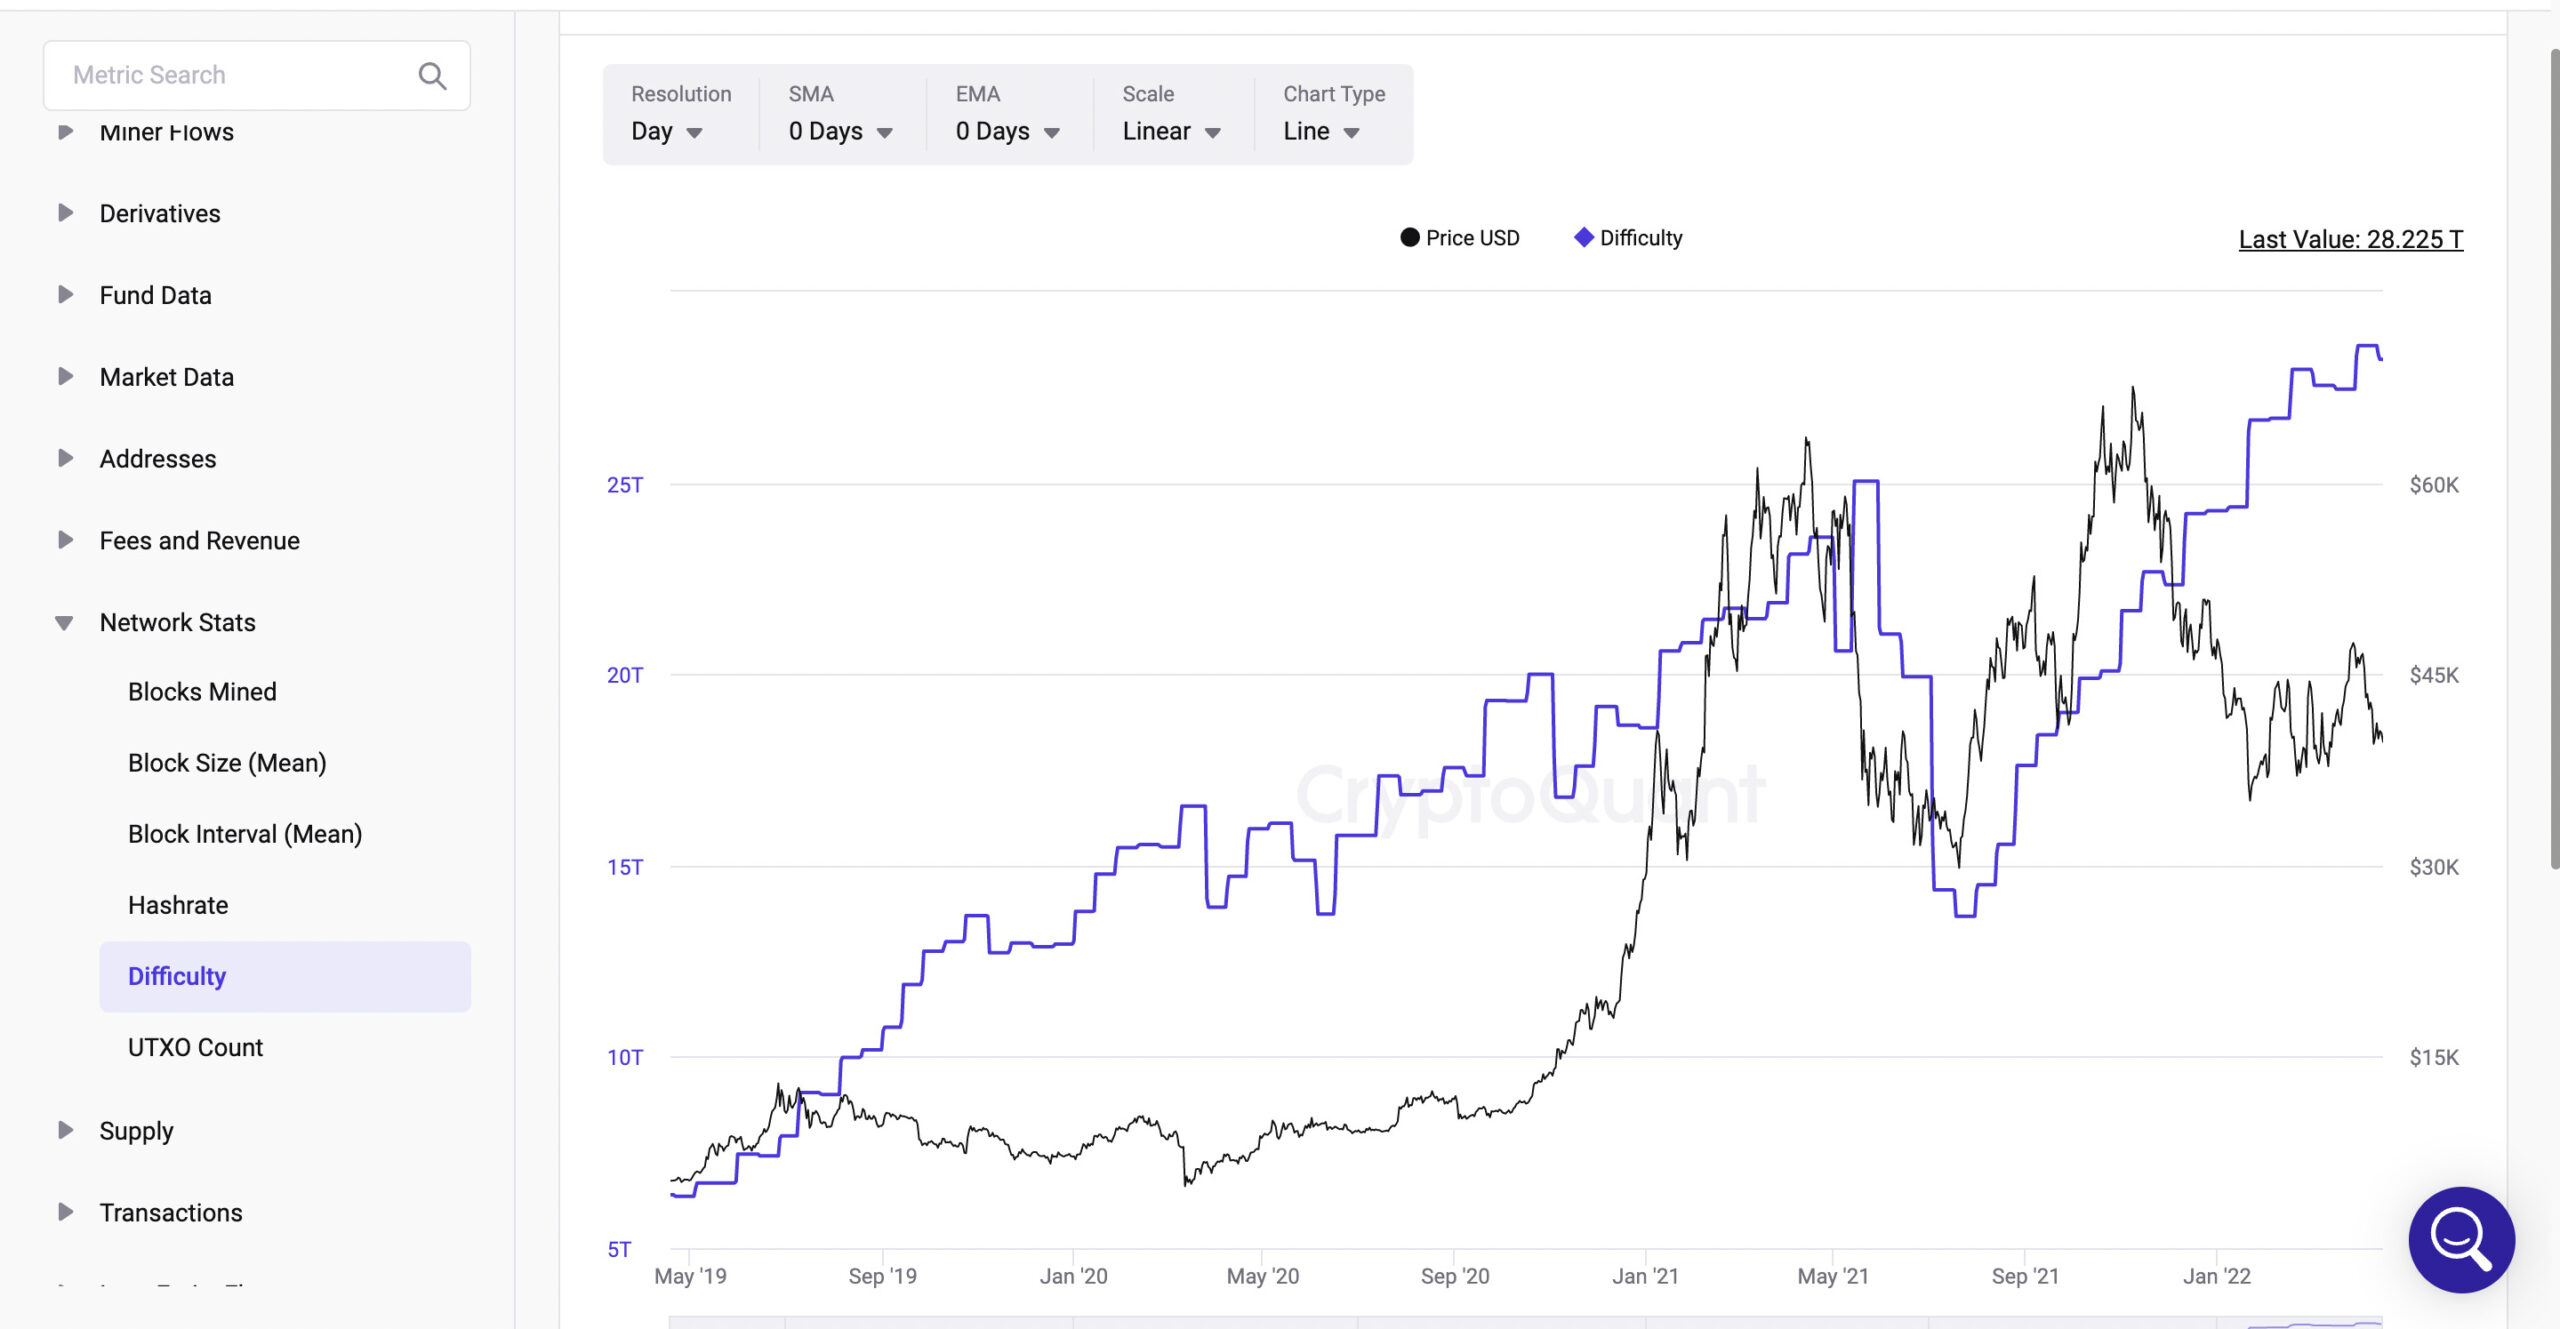Select Block Interval (Mean) metric

click(245, 834)
